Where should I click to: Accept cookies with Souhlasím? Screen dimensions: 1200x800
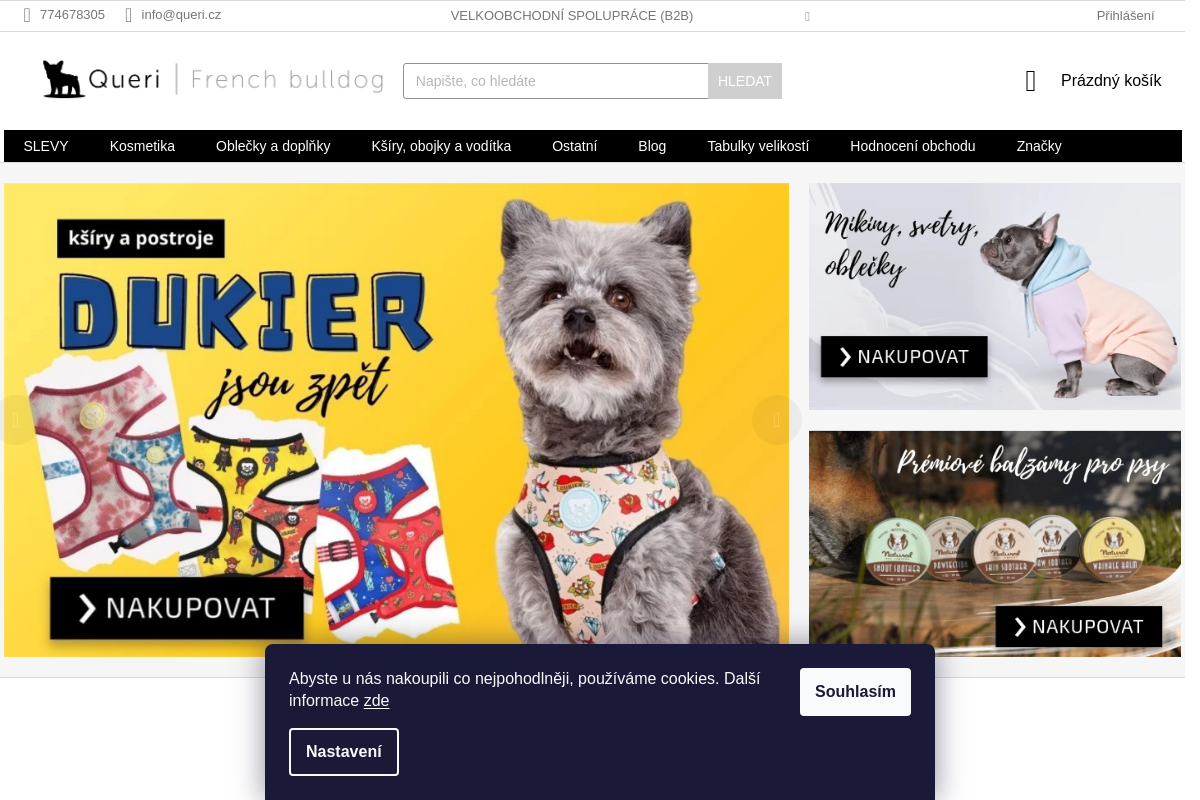point(855,692)
